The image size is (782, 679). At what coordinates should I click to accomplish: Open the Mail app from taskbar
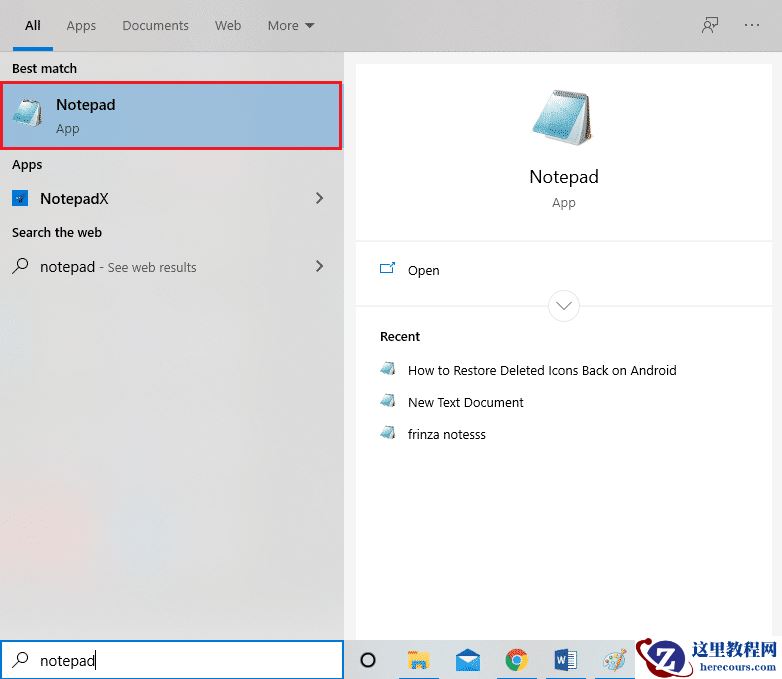(468, 660)
